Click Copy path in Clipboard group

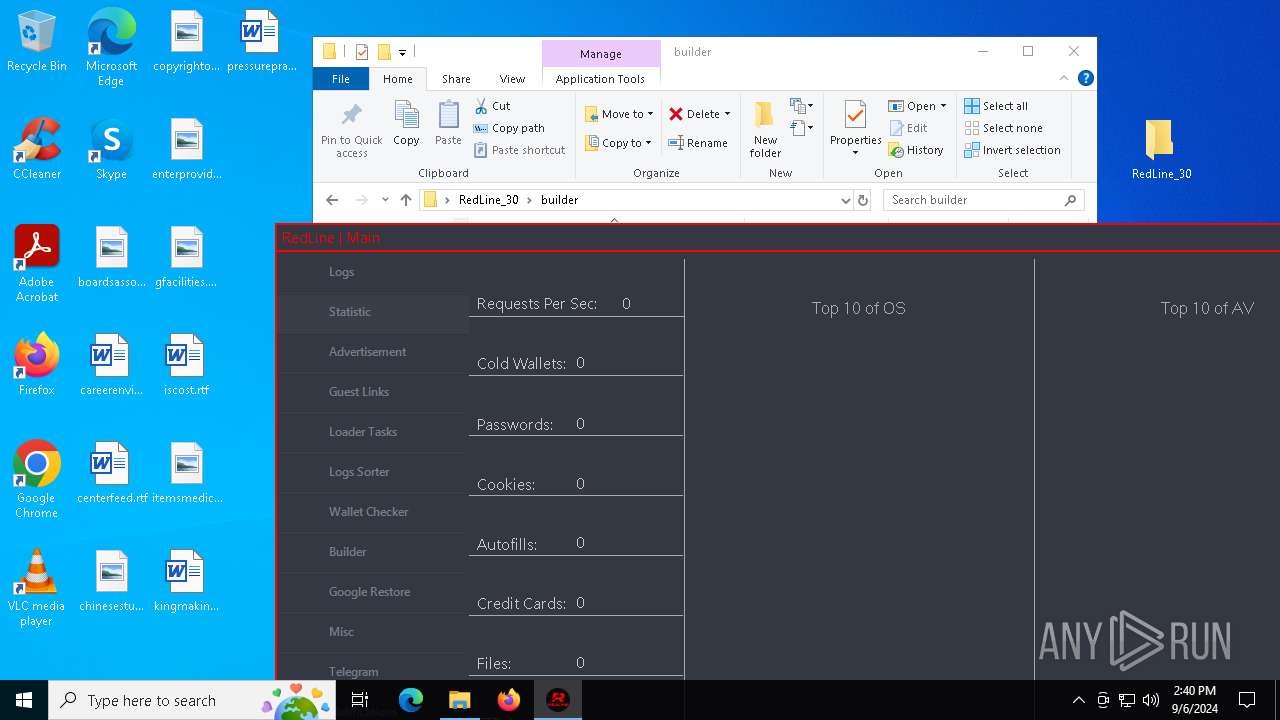click(509, 128)
